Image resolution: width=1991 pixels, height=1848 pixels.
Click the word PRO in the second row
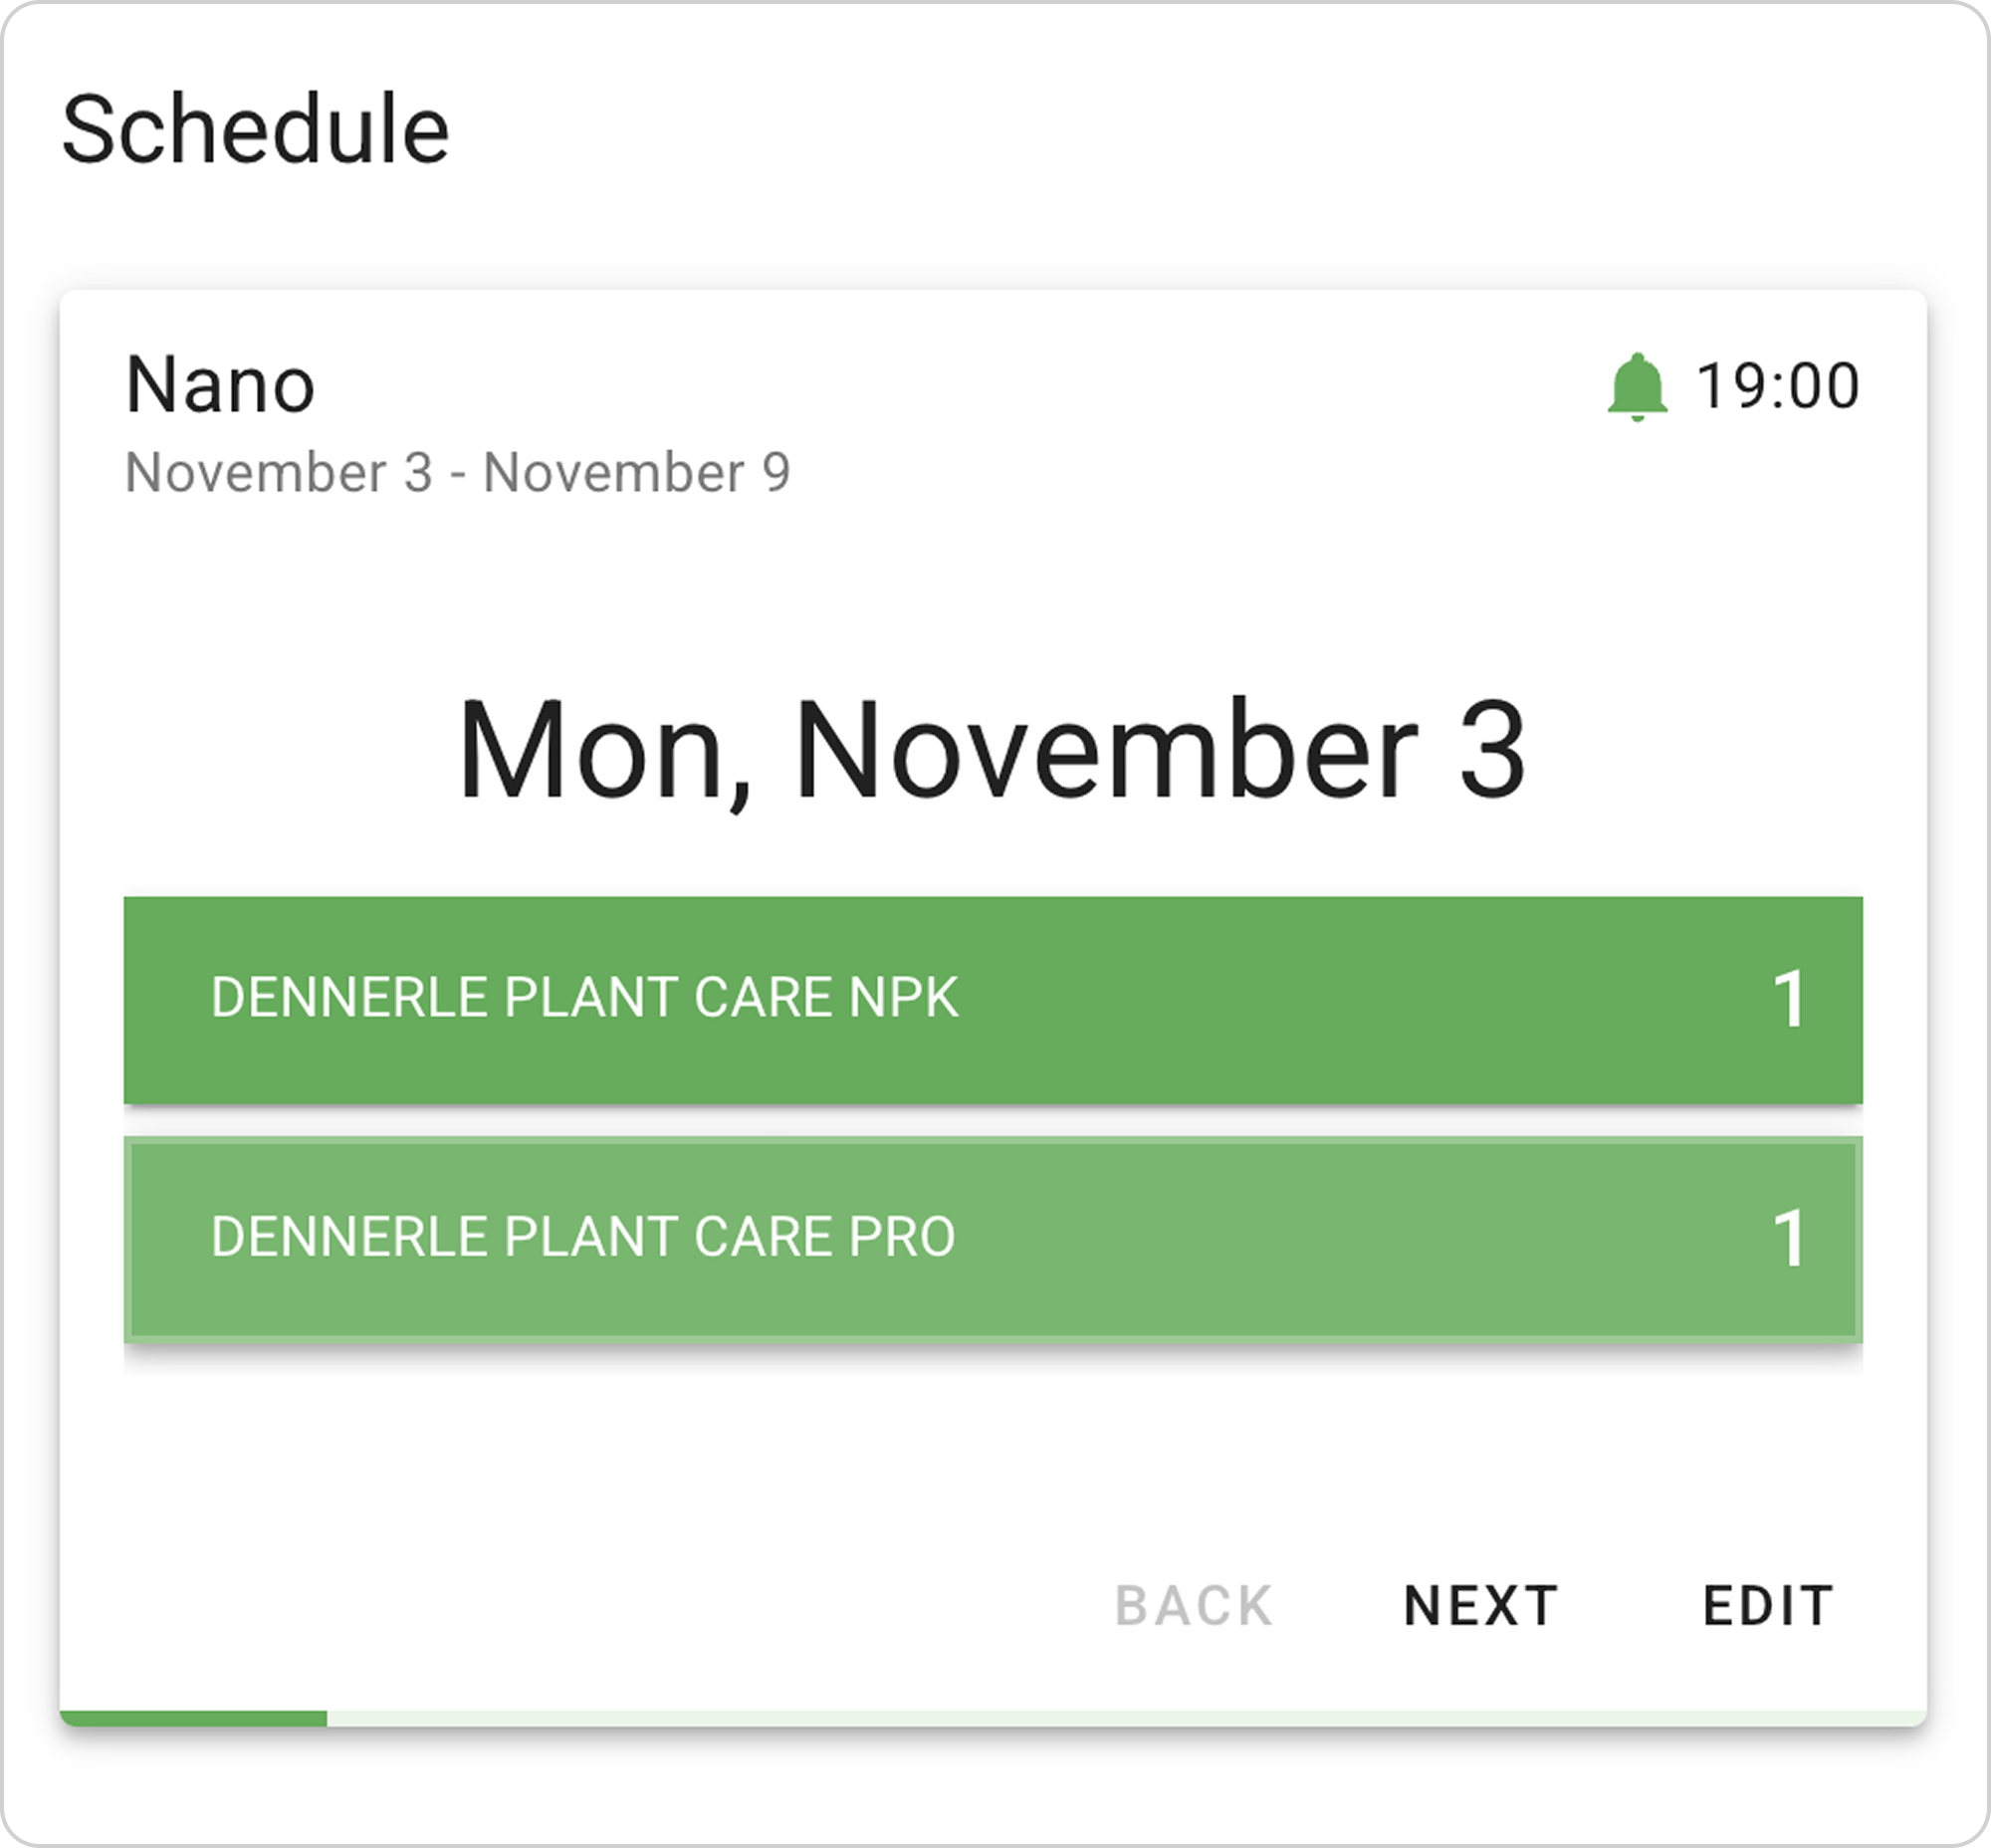point(901,1237)
